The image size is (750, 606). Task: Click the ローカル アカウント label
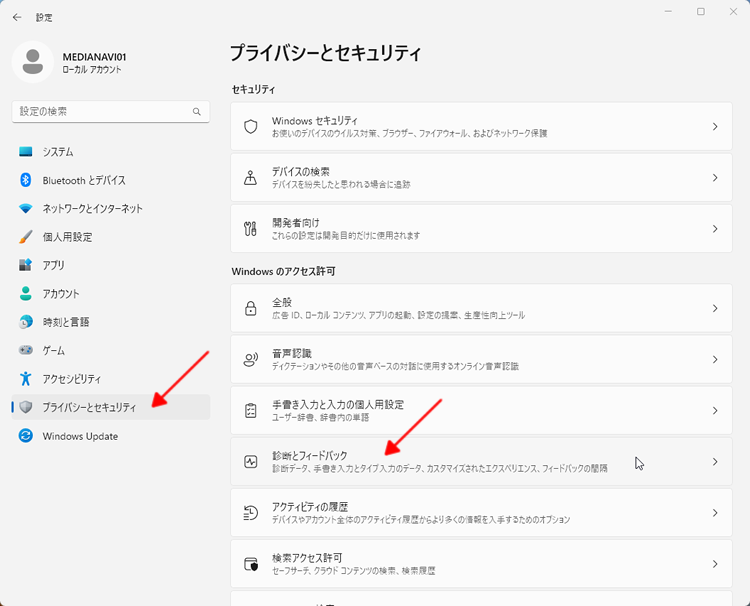pos(92,70)
